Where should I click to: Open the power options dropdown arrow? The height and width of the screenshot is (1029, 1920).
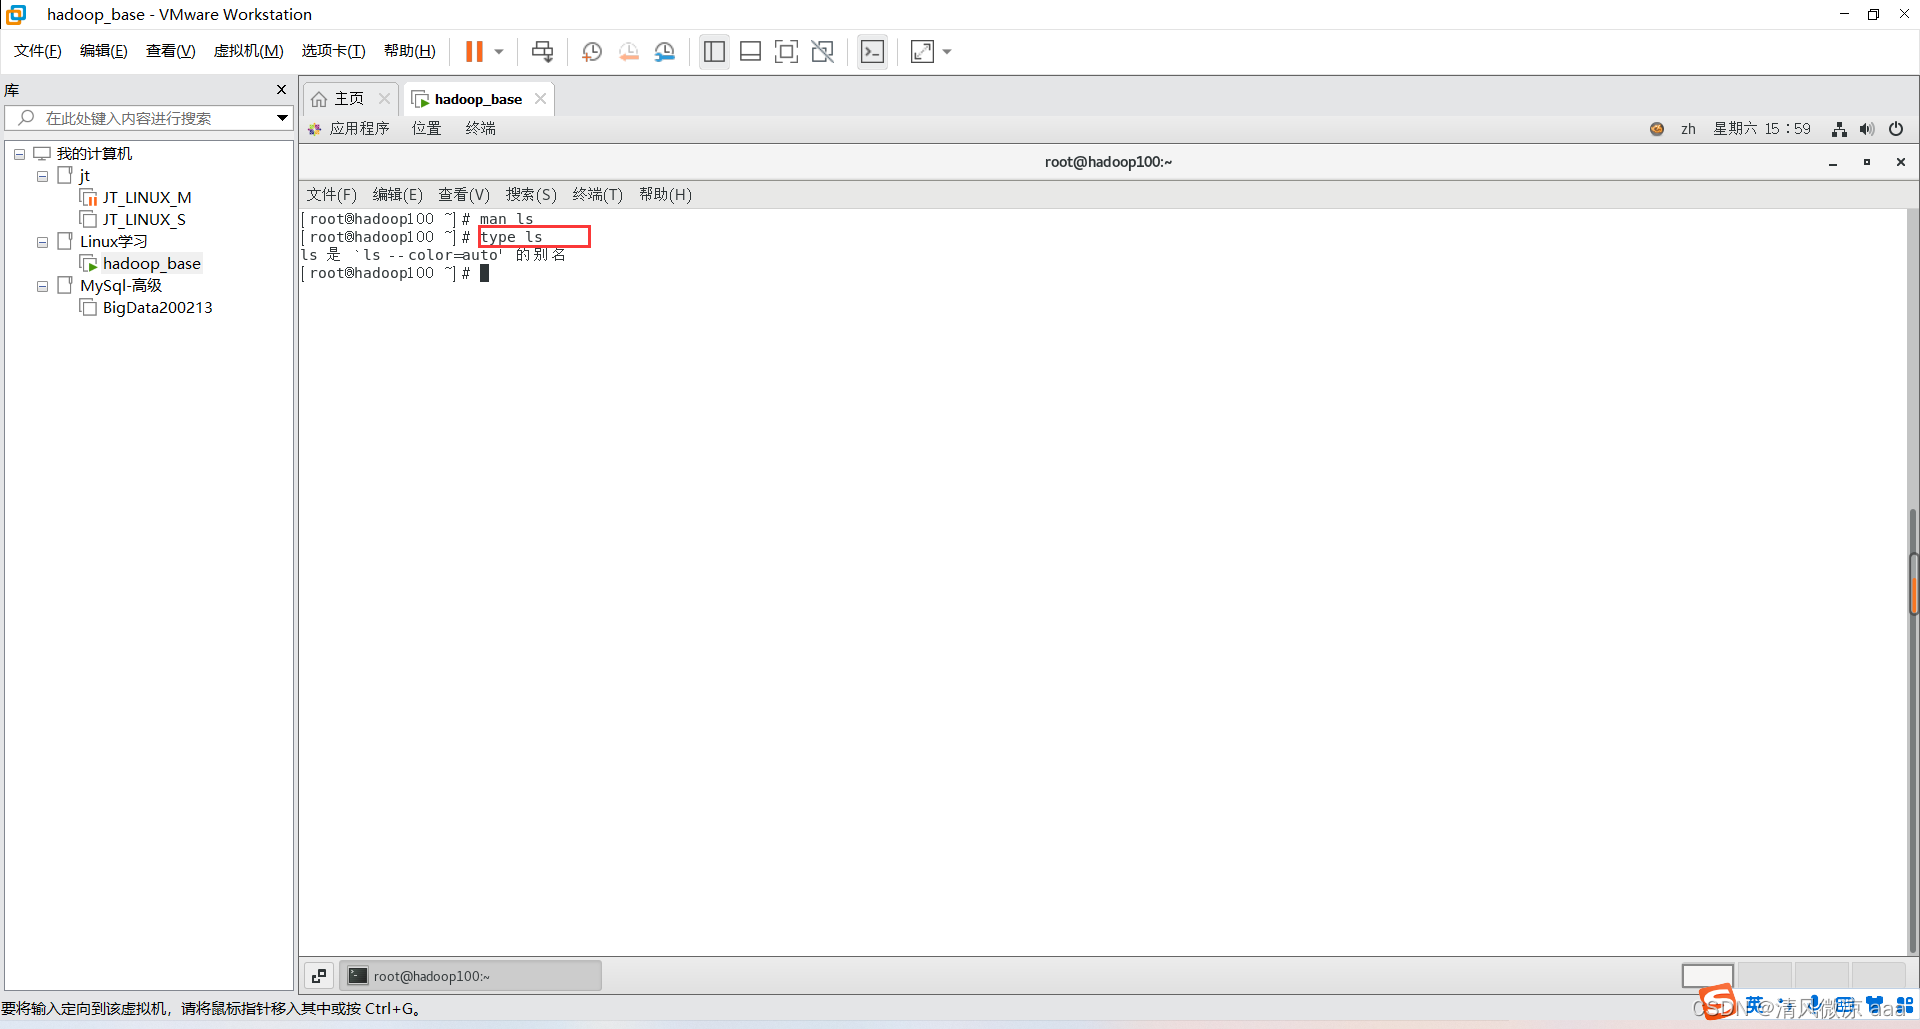tap(499, 51)
